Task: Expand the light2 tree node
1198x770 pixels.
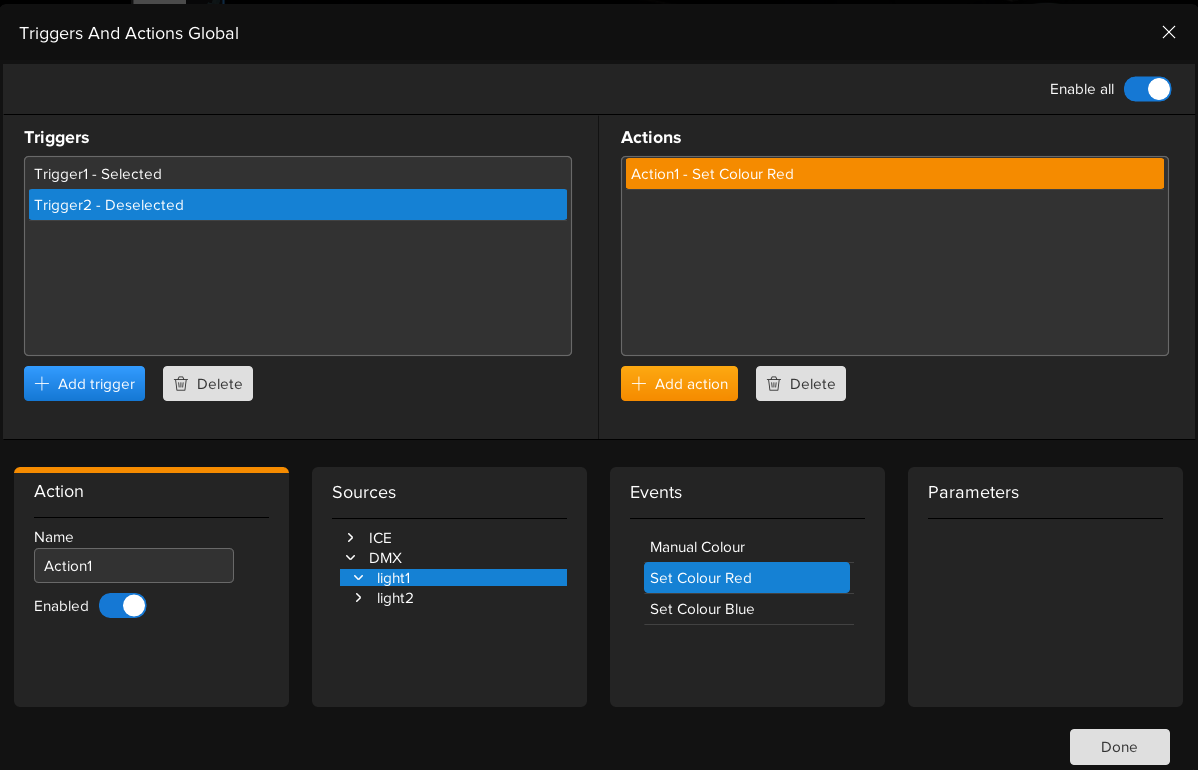Action: pyautogui.click(x=358, y=598)
